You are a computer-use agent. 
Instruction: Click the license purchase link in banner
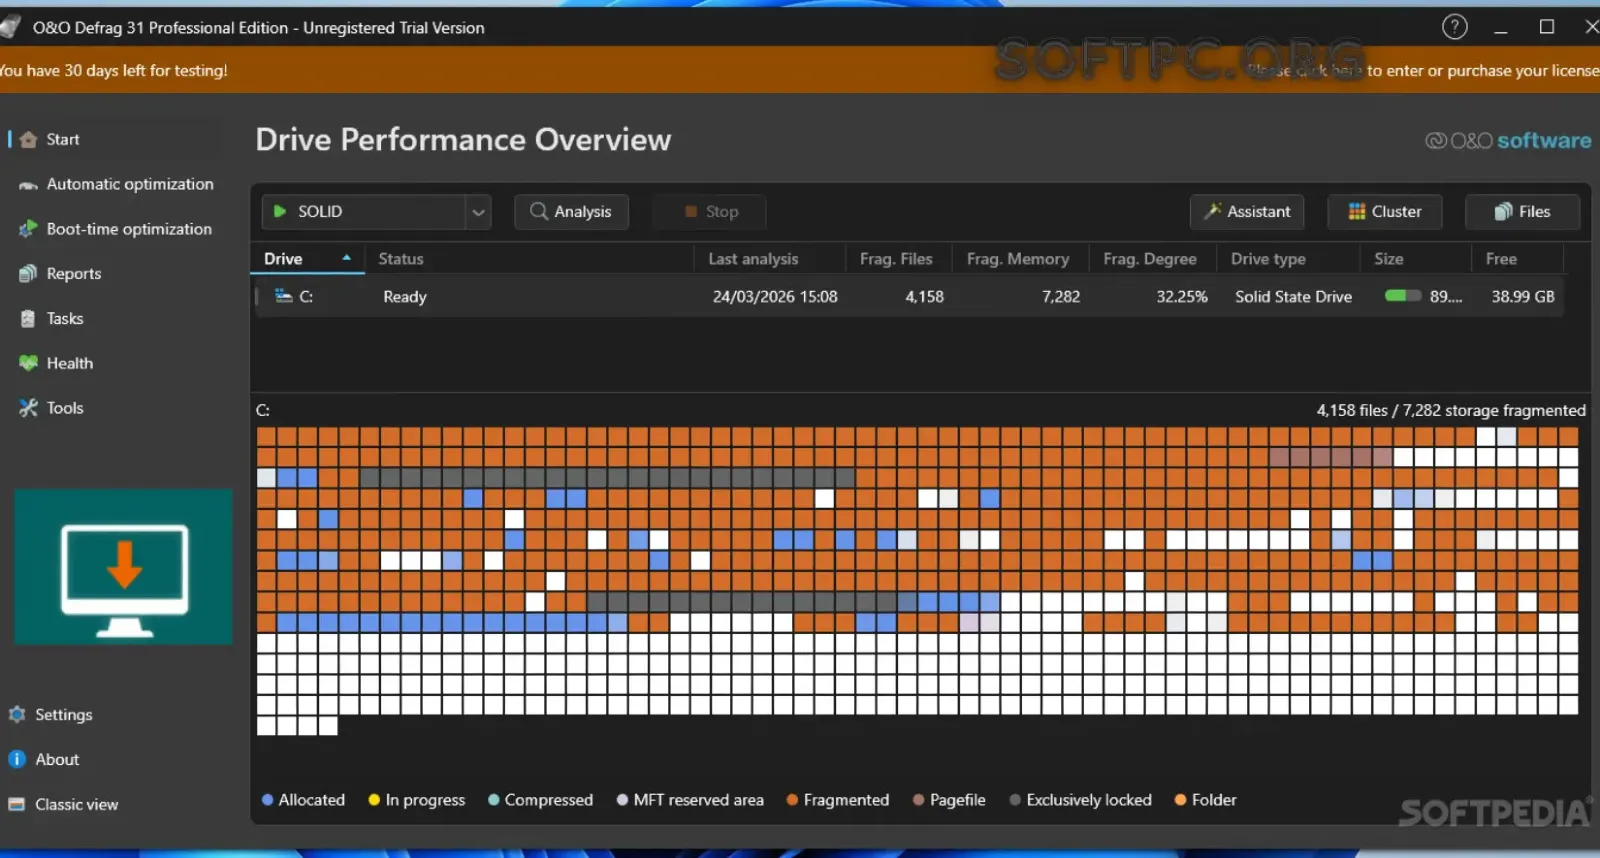click(x=1423, y=70)
